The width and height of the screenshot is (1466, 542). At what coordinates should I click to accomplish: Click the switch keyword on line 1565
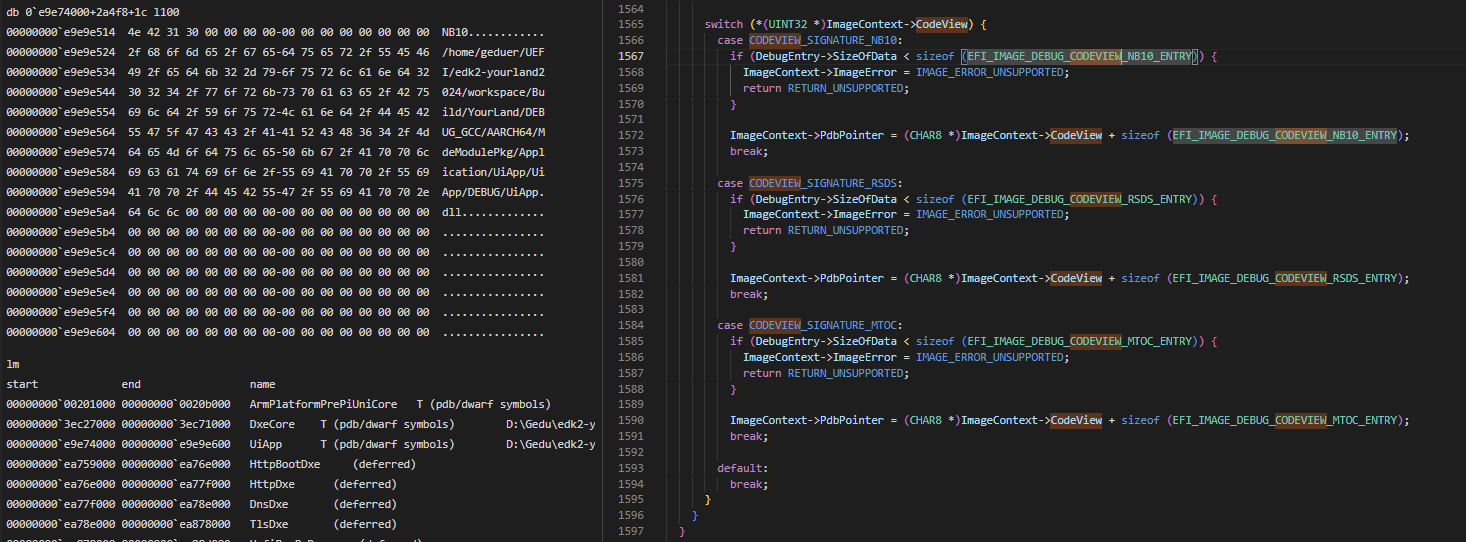point(724,24)
